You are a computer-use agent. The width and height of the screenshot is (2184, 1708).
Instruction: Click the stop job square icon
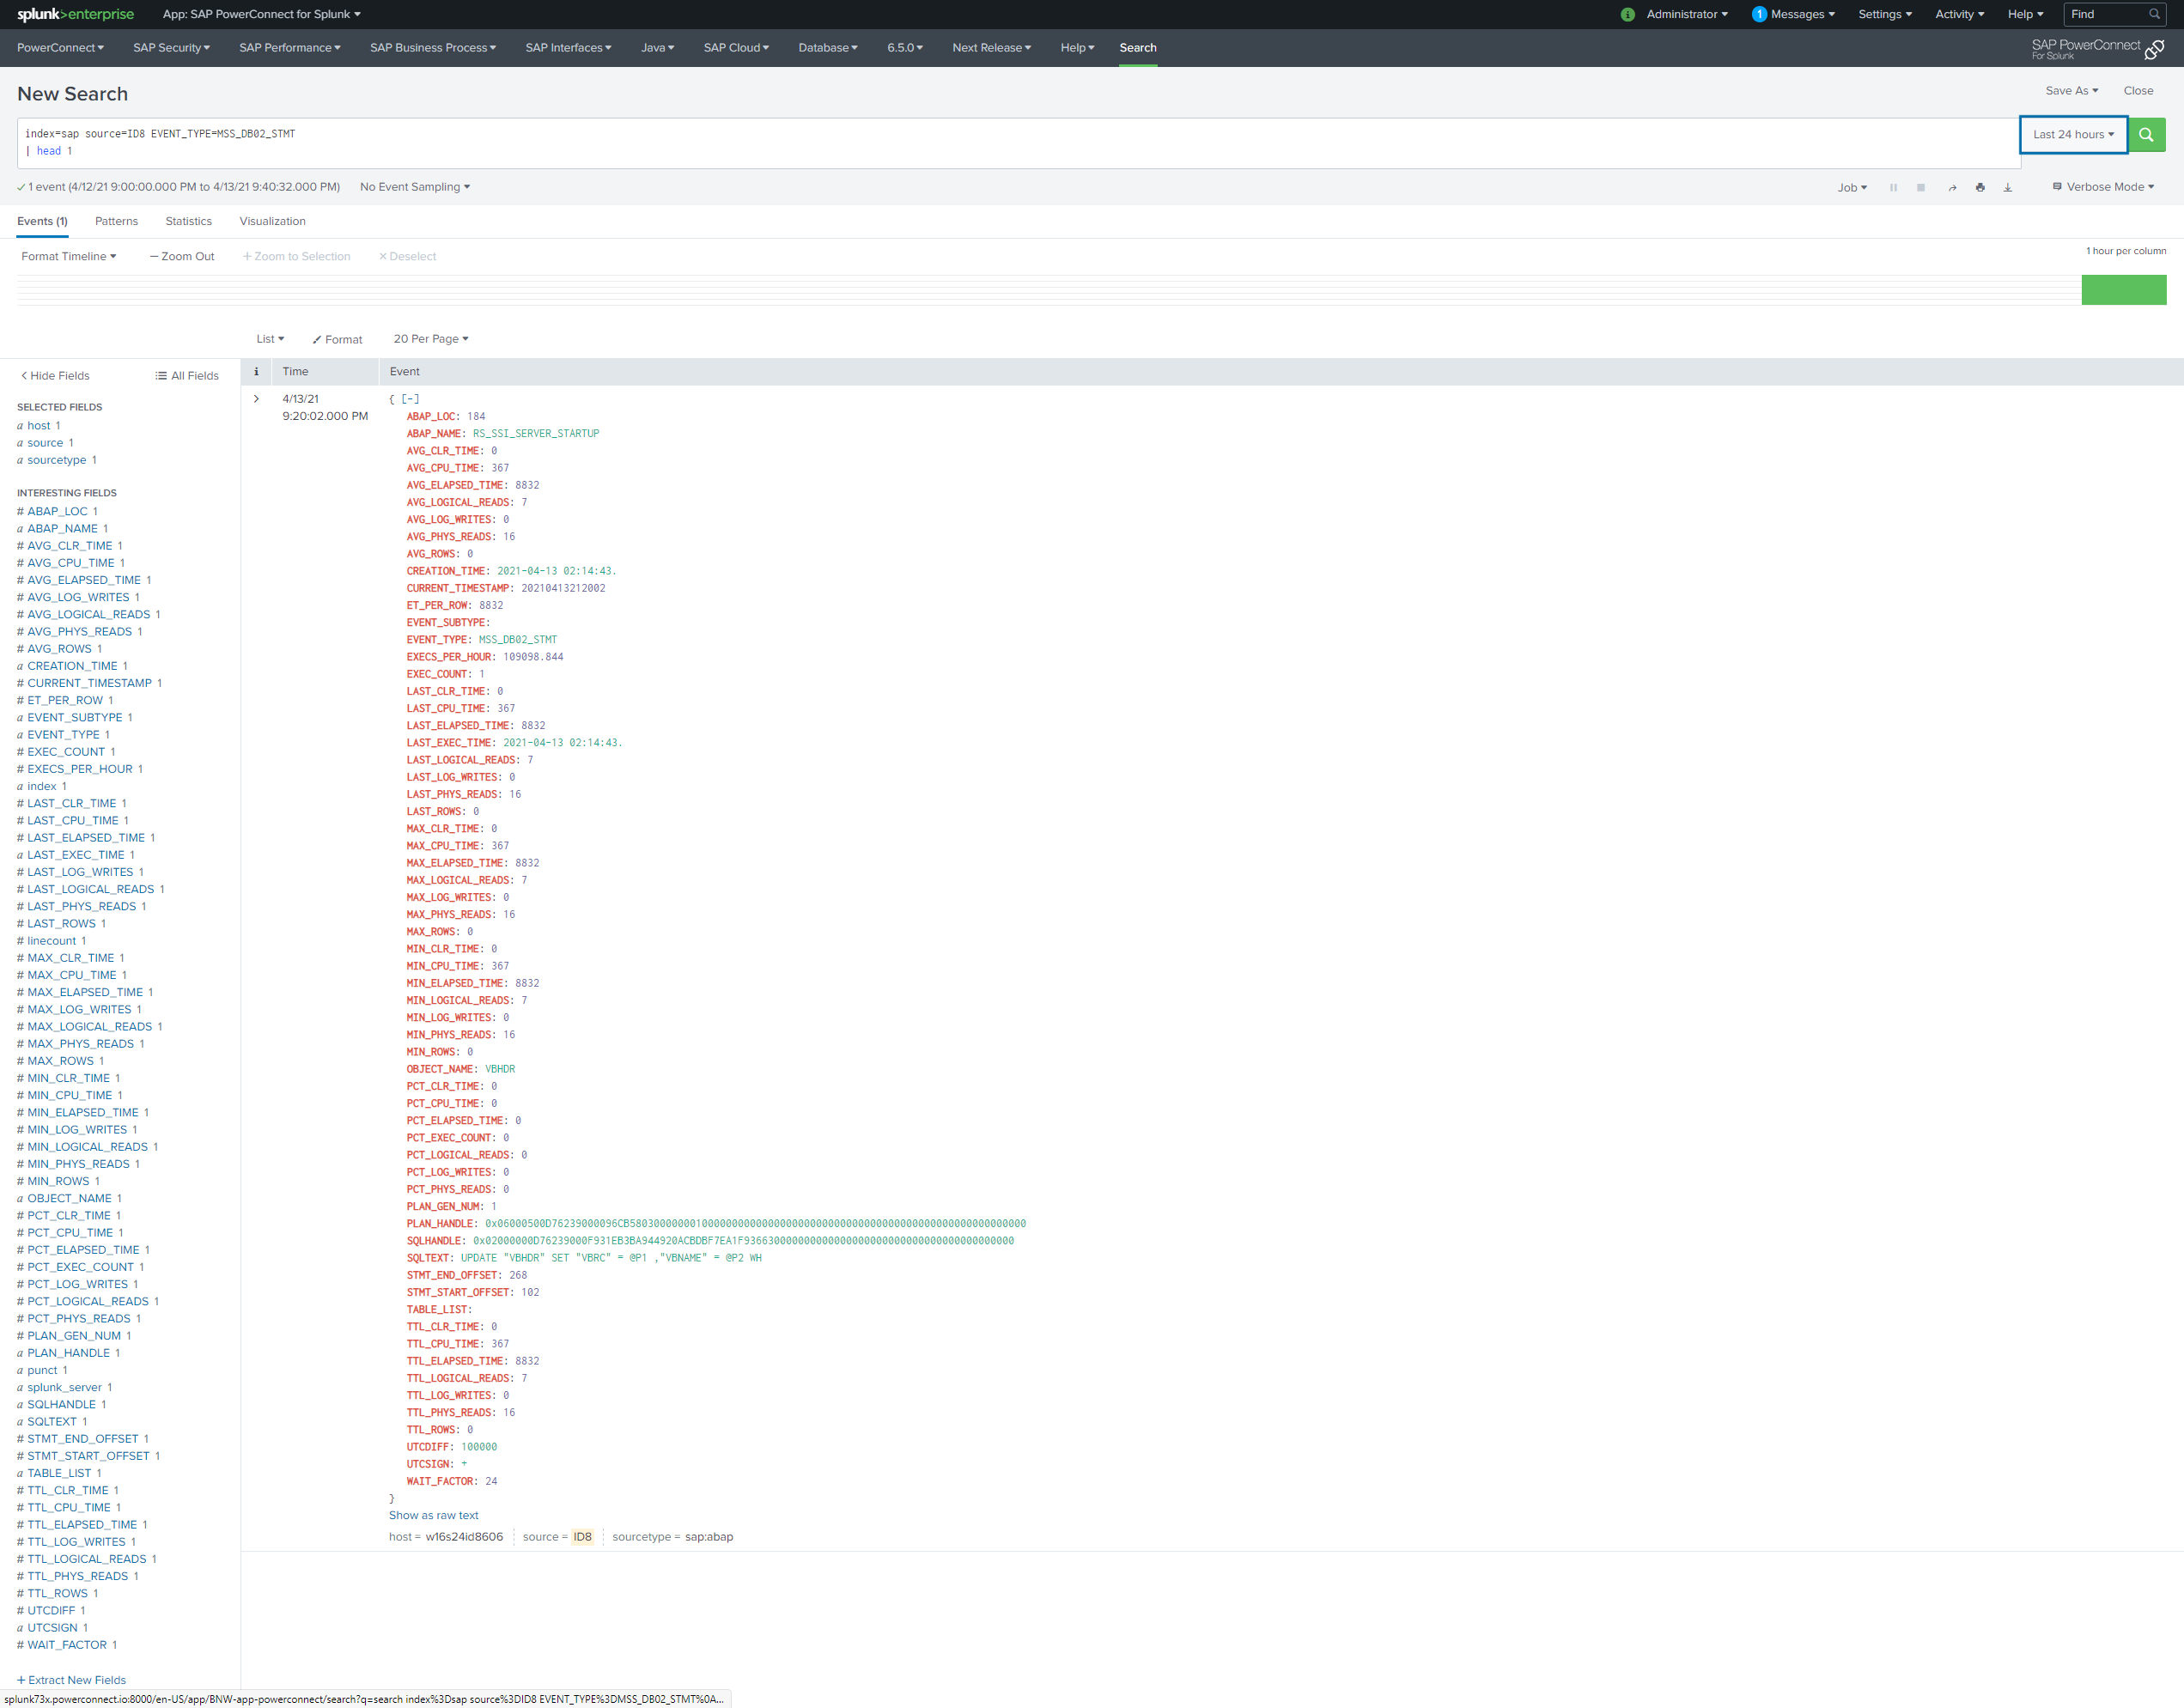1920,188
